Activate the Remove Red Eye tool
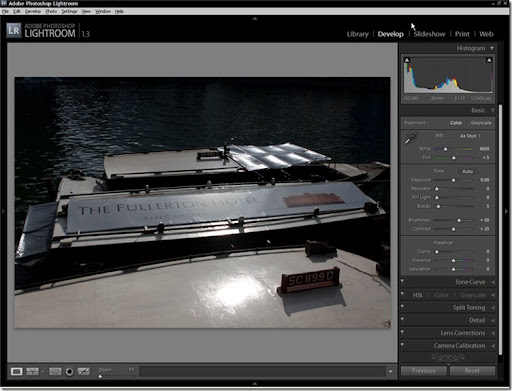Image resolution: width=512 pixels, height=391 pixels. point(69,371)
